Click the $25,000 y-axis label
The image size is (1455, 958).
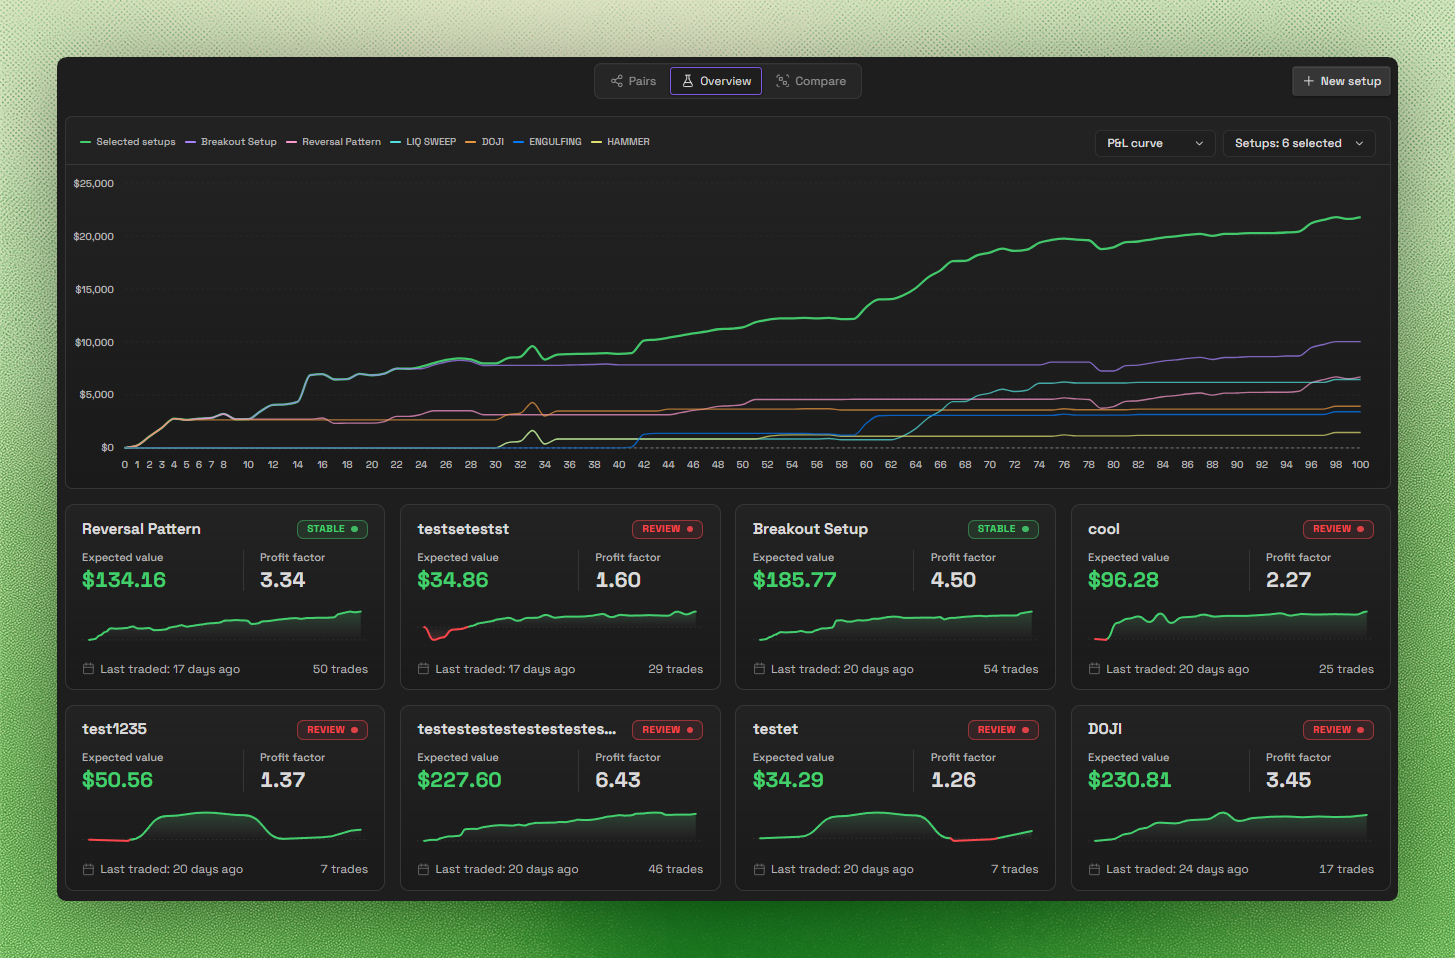[x=94, y=184]
